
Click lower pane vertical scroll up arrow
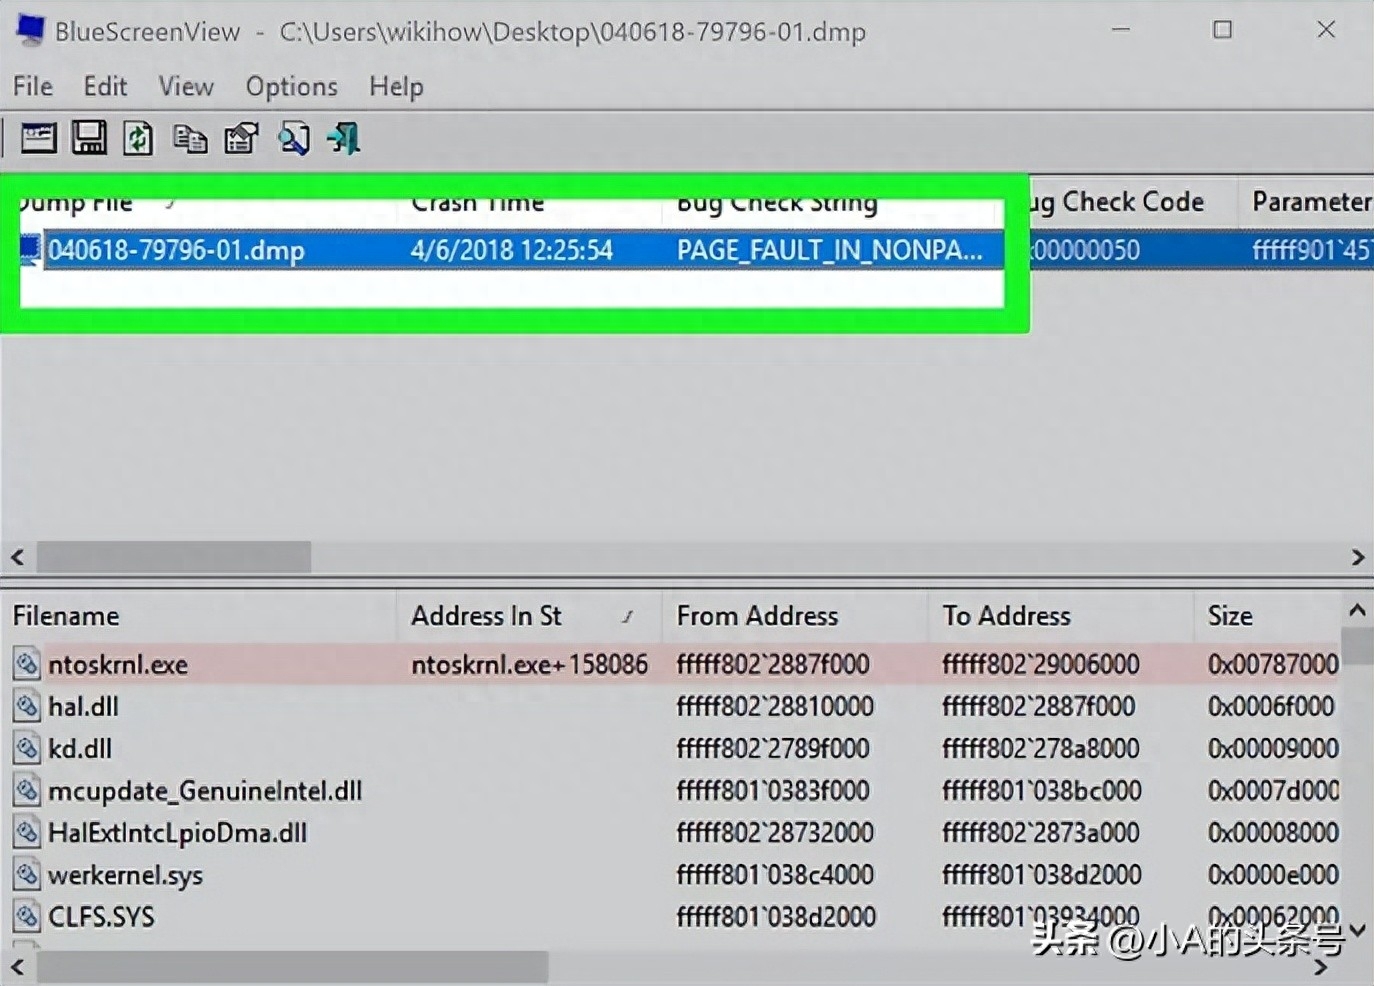tap(1357, 609)
